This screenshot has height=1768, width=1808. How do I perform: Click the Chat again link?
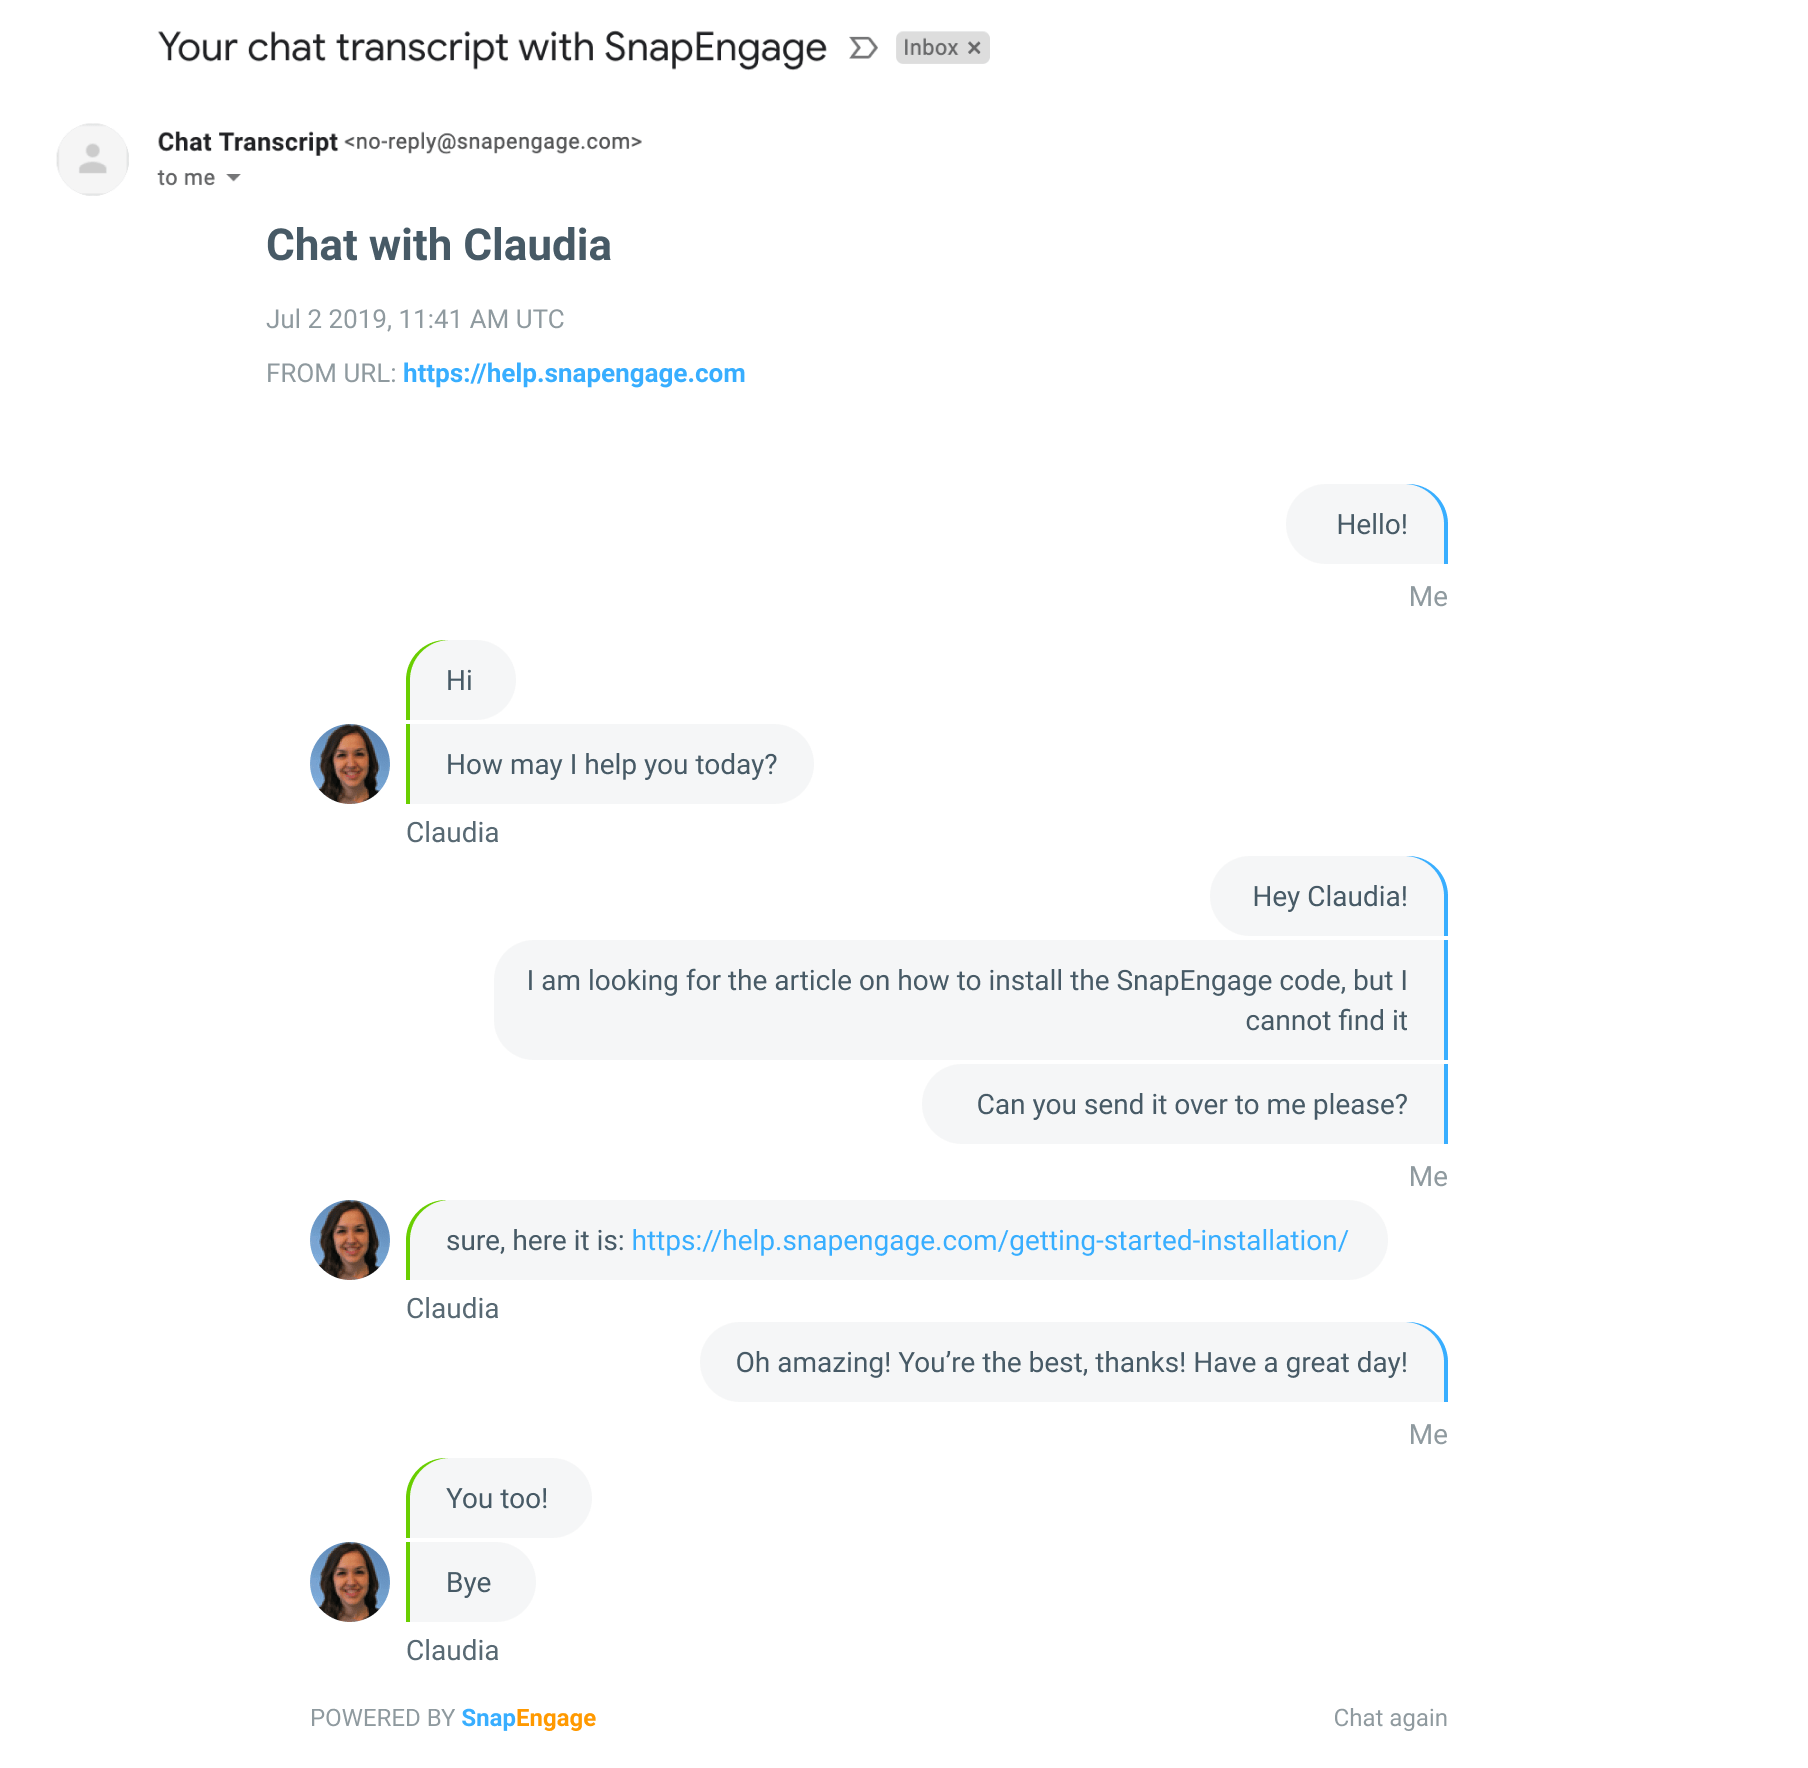1390,1718
